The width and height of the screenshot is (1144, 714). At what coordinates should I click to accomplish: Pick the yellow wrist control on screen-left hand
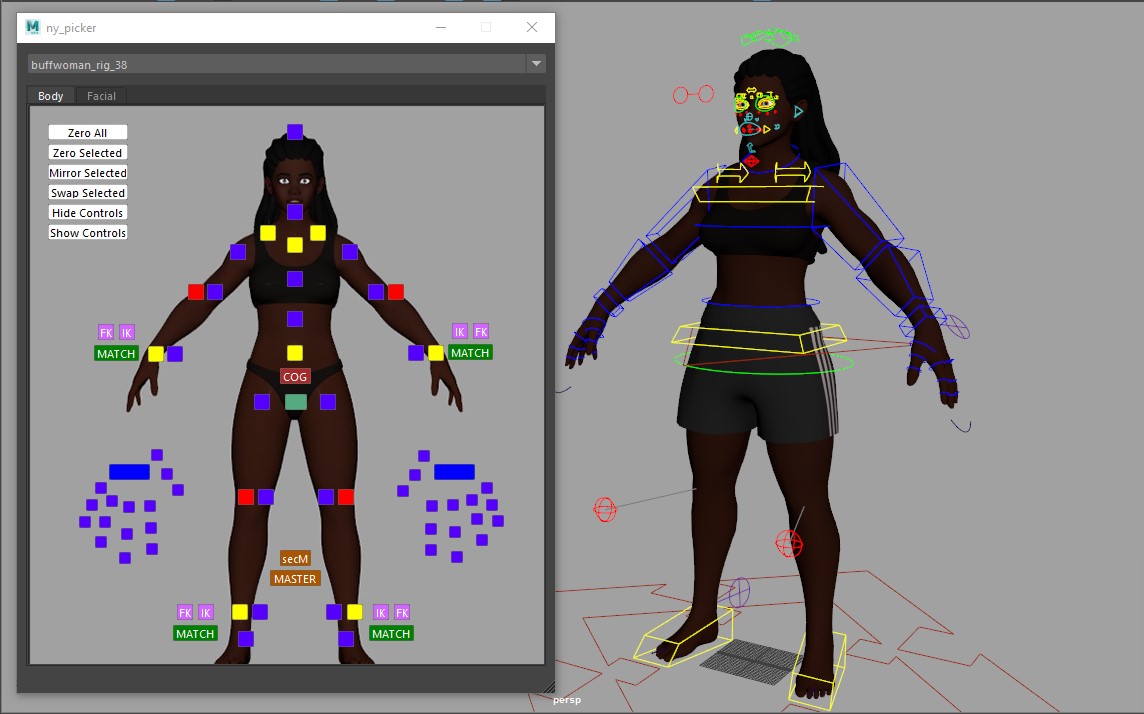(155, 354)
